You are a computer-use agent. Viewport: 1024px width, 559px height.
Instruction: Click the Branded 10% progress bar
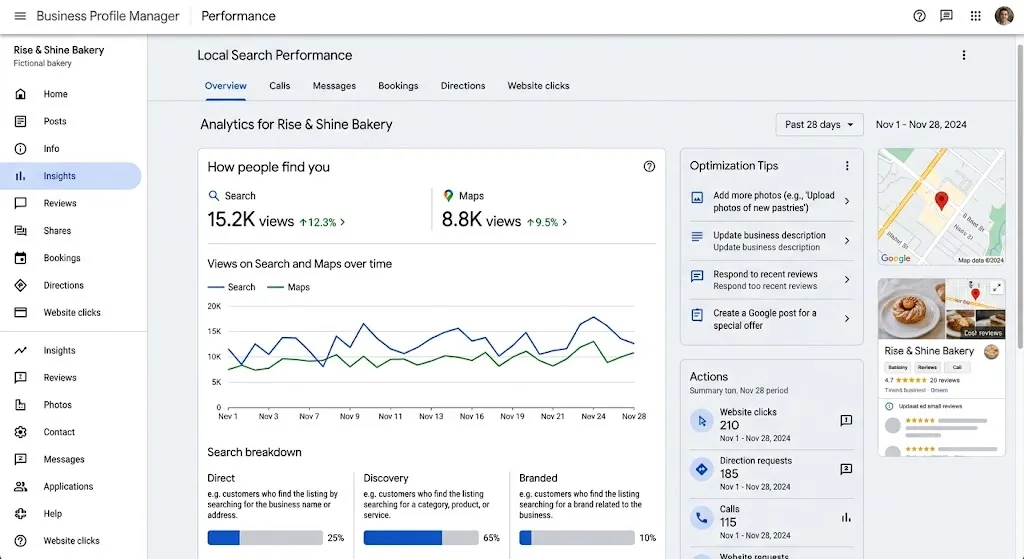pos(577,538)
